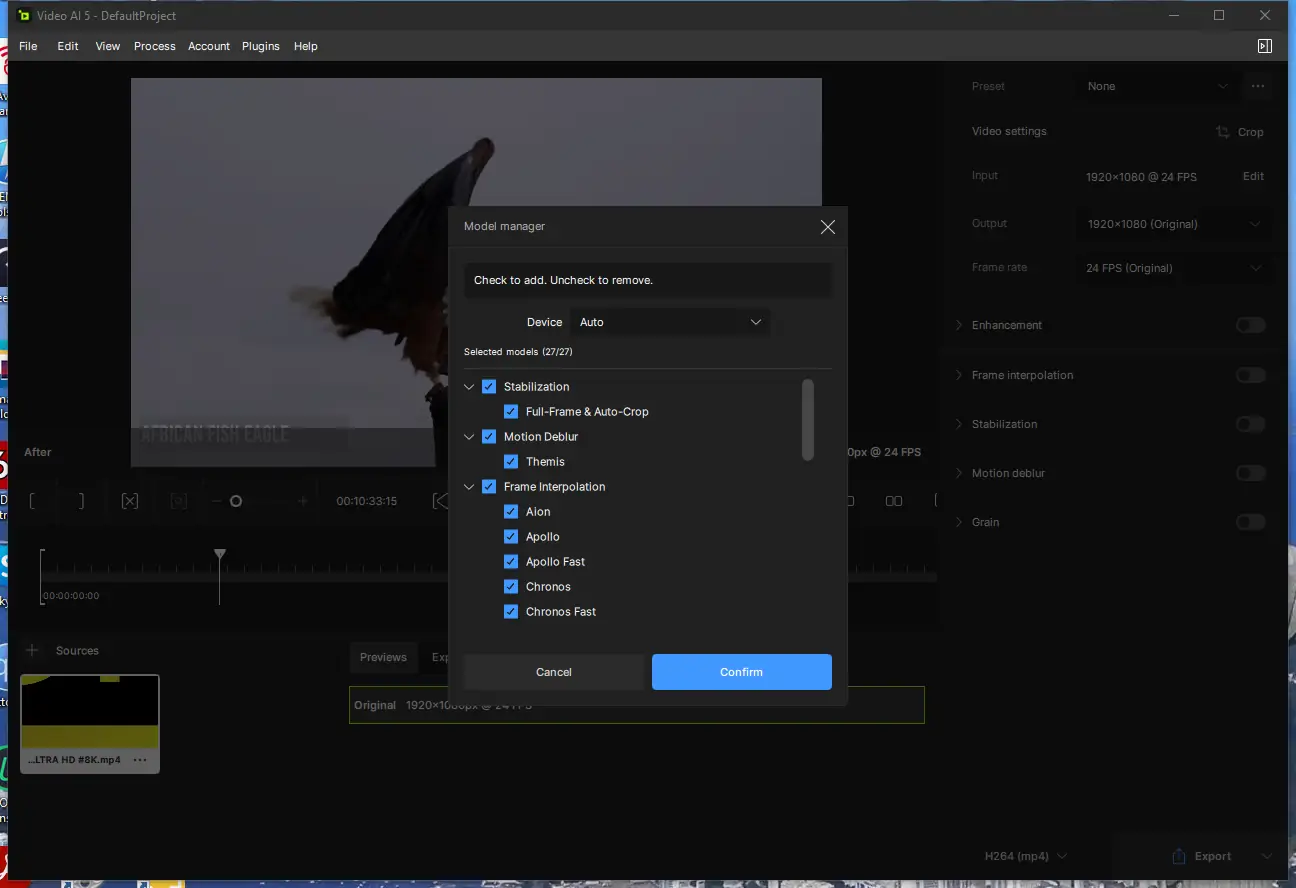This screenshot has height=888, width=1296.
Task: Click the Export share icon
Action: pyautogui.click(x=1178, y=856)
